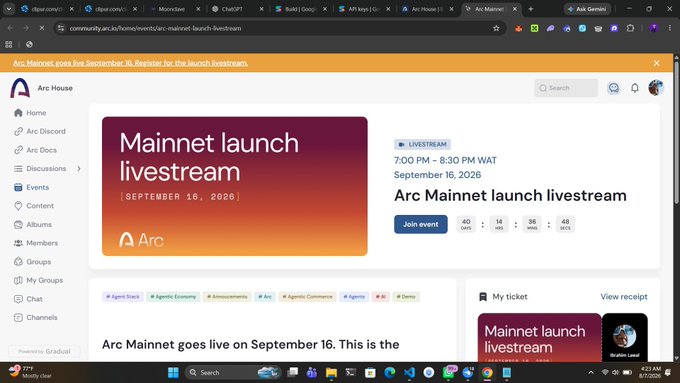Open Arc Discord link in sidebar
The width and height of the screenshot is (680, 383).
(39, 131)
